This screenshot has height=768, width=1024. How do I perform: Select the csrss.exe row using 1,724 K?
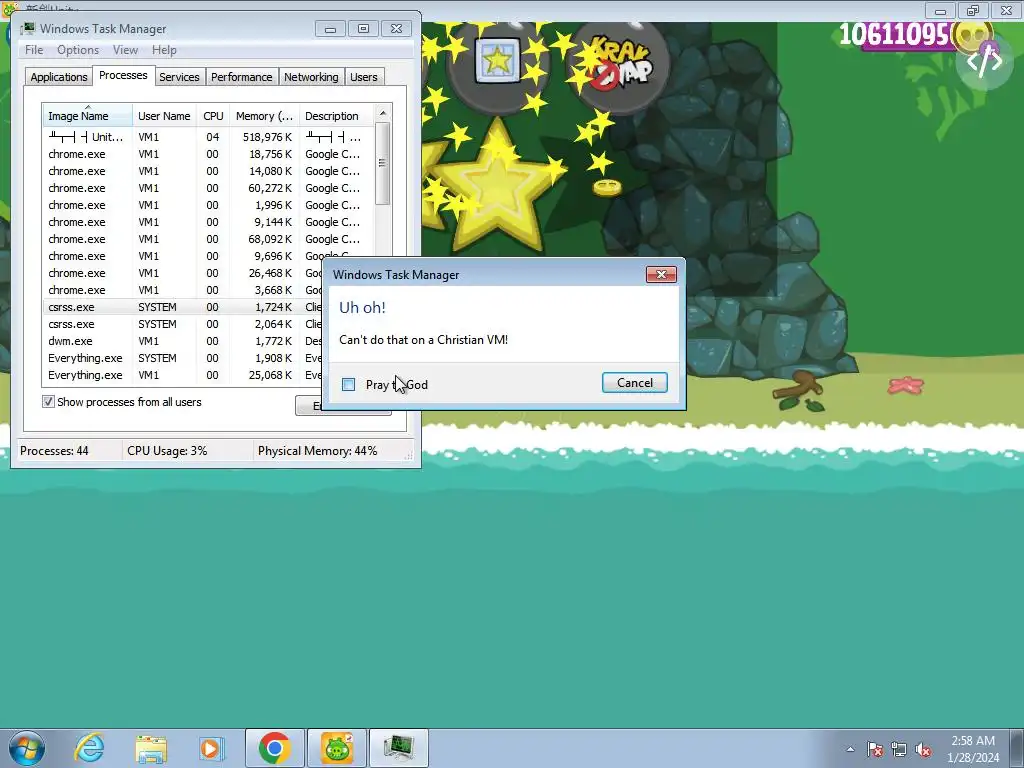pyautogui.click(x=183, y=307)
